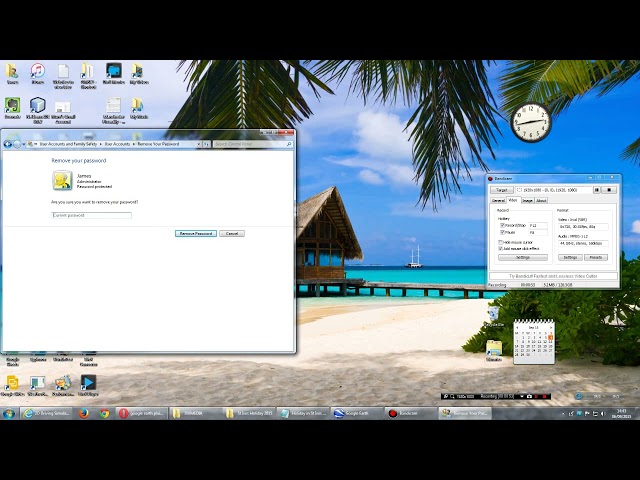Open the Format section Settings button
Image resolution: width=640 pixels, height=480 pixels.
pyautogui.click(x=570, y=258)
